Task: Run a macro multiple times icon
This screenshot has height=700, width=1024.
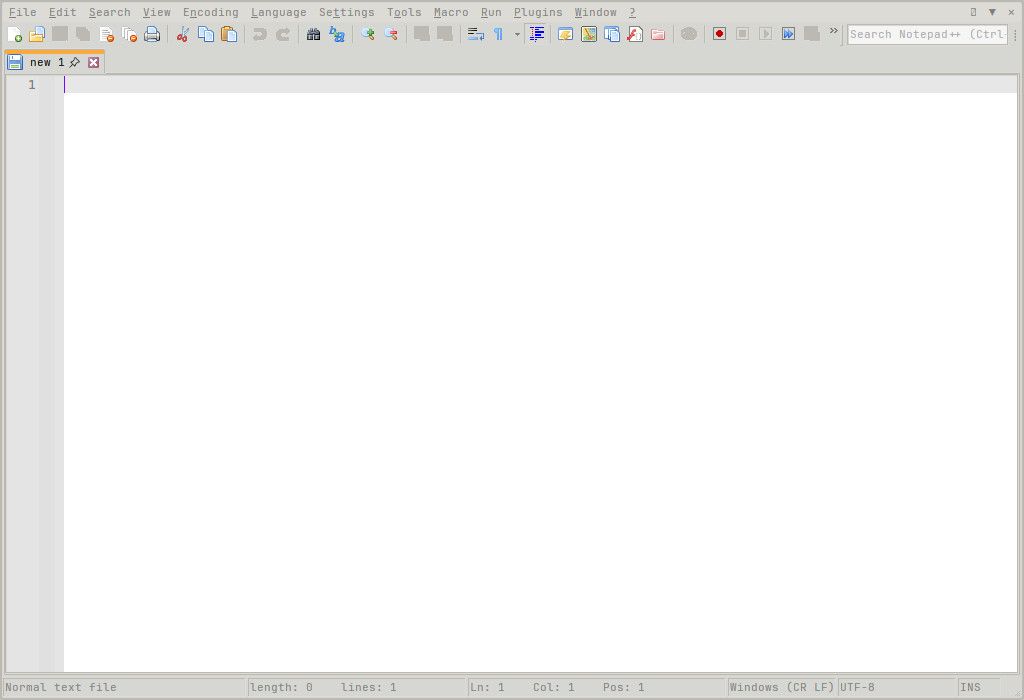Action: pyautogui.click(x=789, y=34)
